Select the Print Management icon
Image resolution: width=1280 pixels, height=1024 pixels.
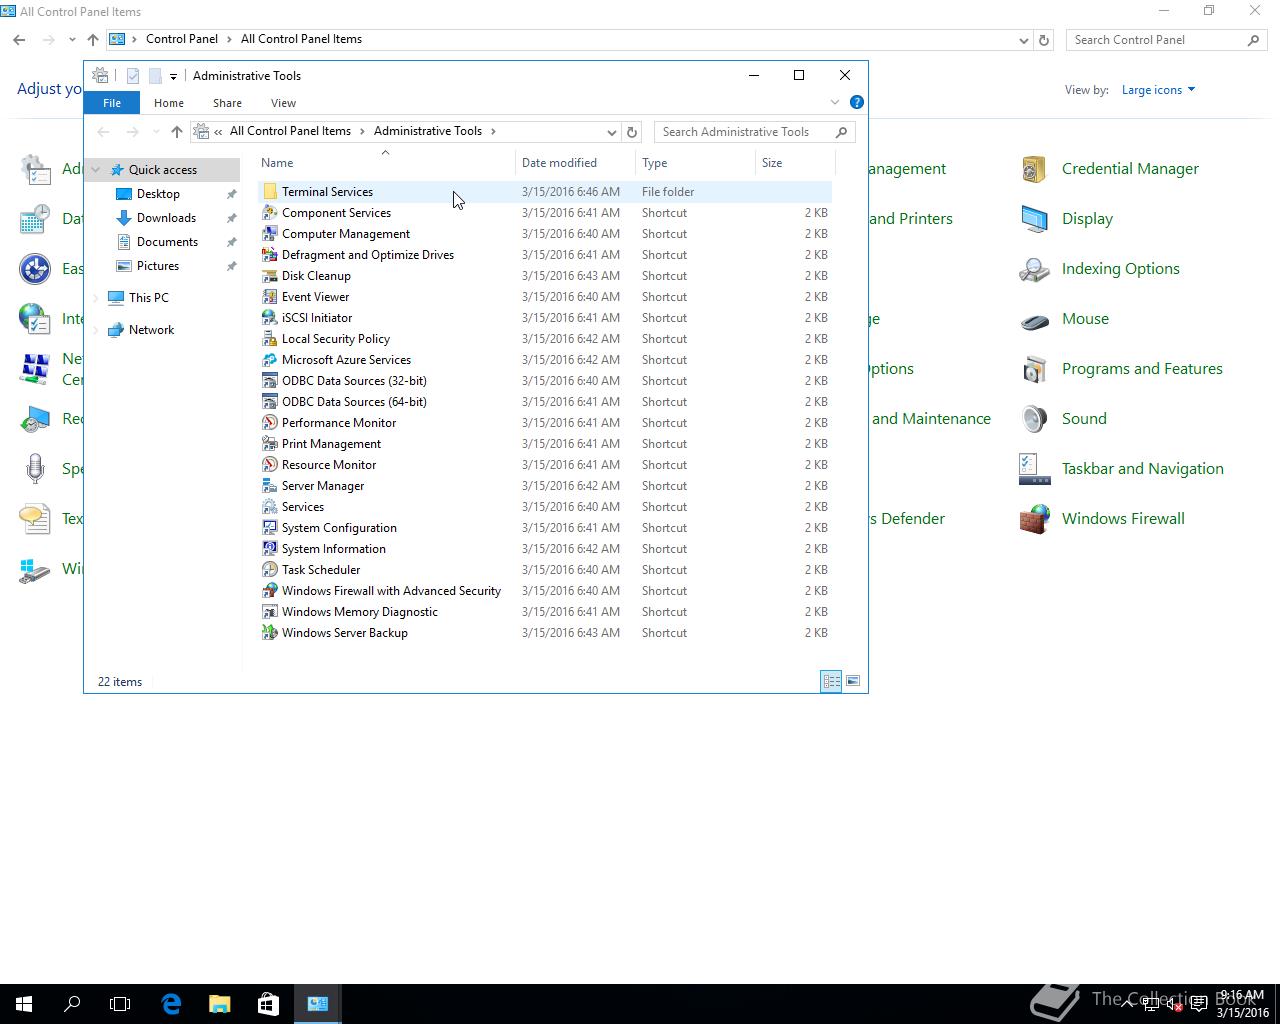269,444
